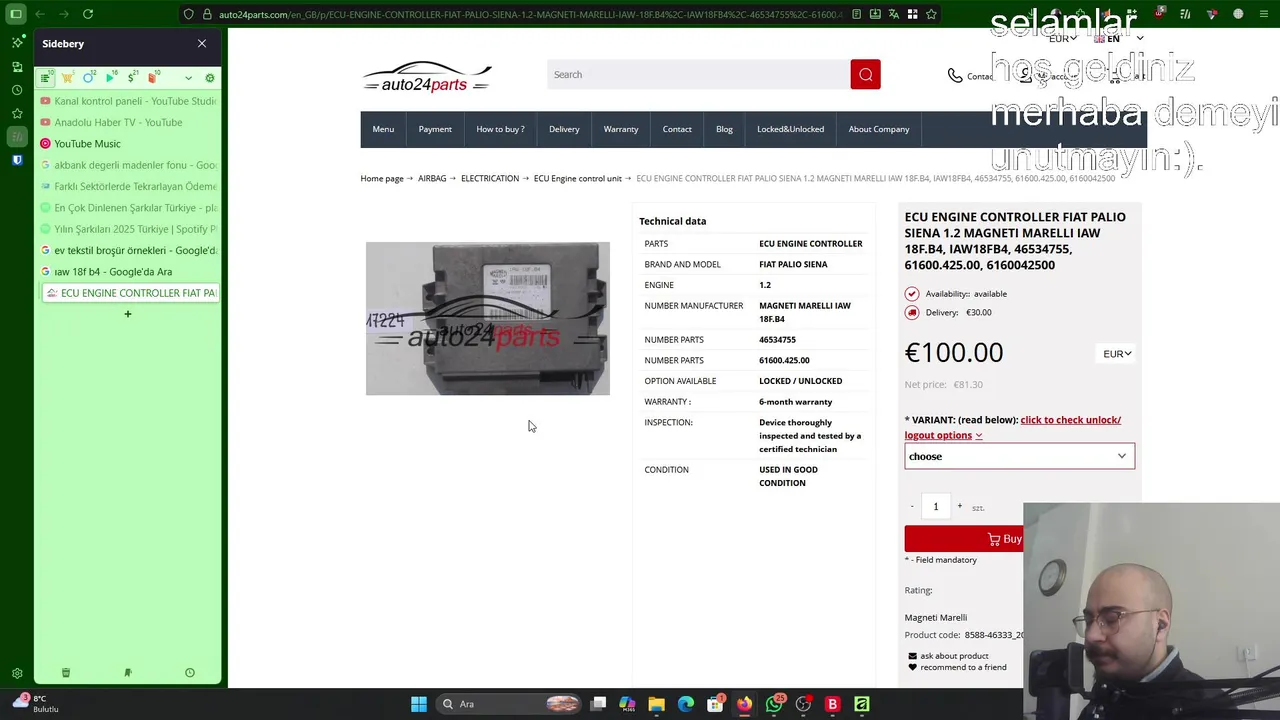Image resolution: width=1280 pixels, height=720 pixels.
Task: Open the Contact menu item
Action: (x=677, y=129)
